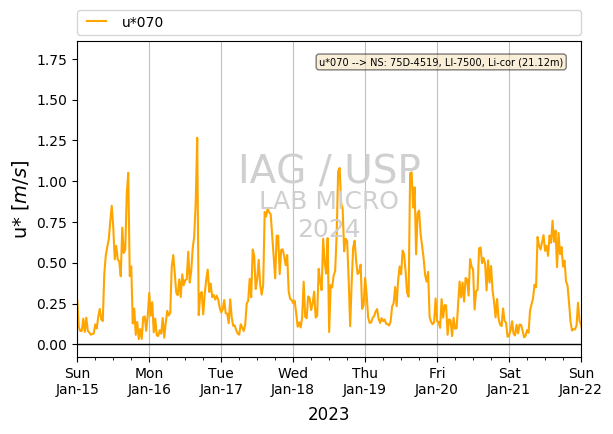
Task: Click the u*070 legend label
Action: (x=142, y=22)
